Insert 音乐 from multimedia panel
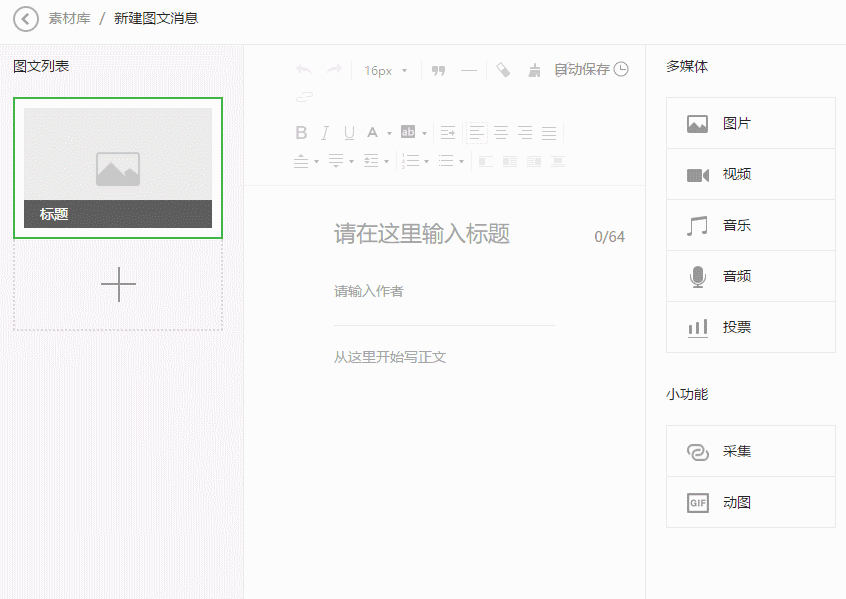Viewport: 846px width, 599px height. 751,225
